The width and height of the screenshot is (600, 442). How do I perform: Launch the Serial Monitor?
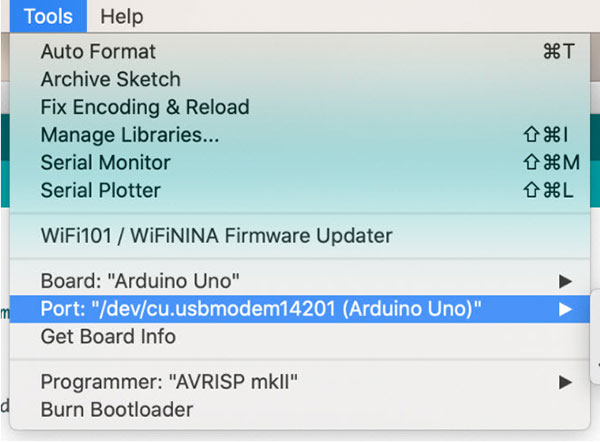coord(105,162)
